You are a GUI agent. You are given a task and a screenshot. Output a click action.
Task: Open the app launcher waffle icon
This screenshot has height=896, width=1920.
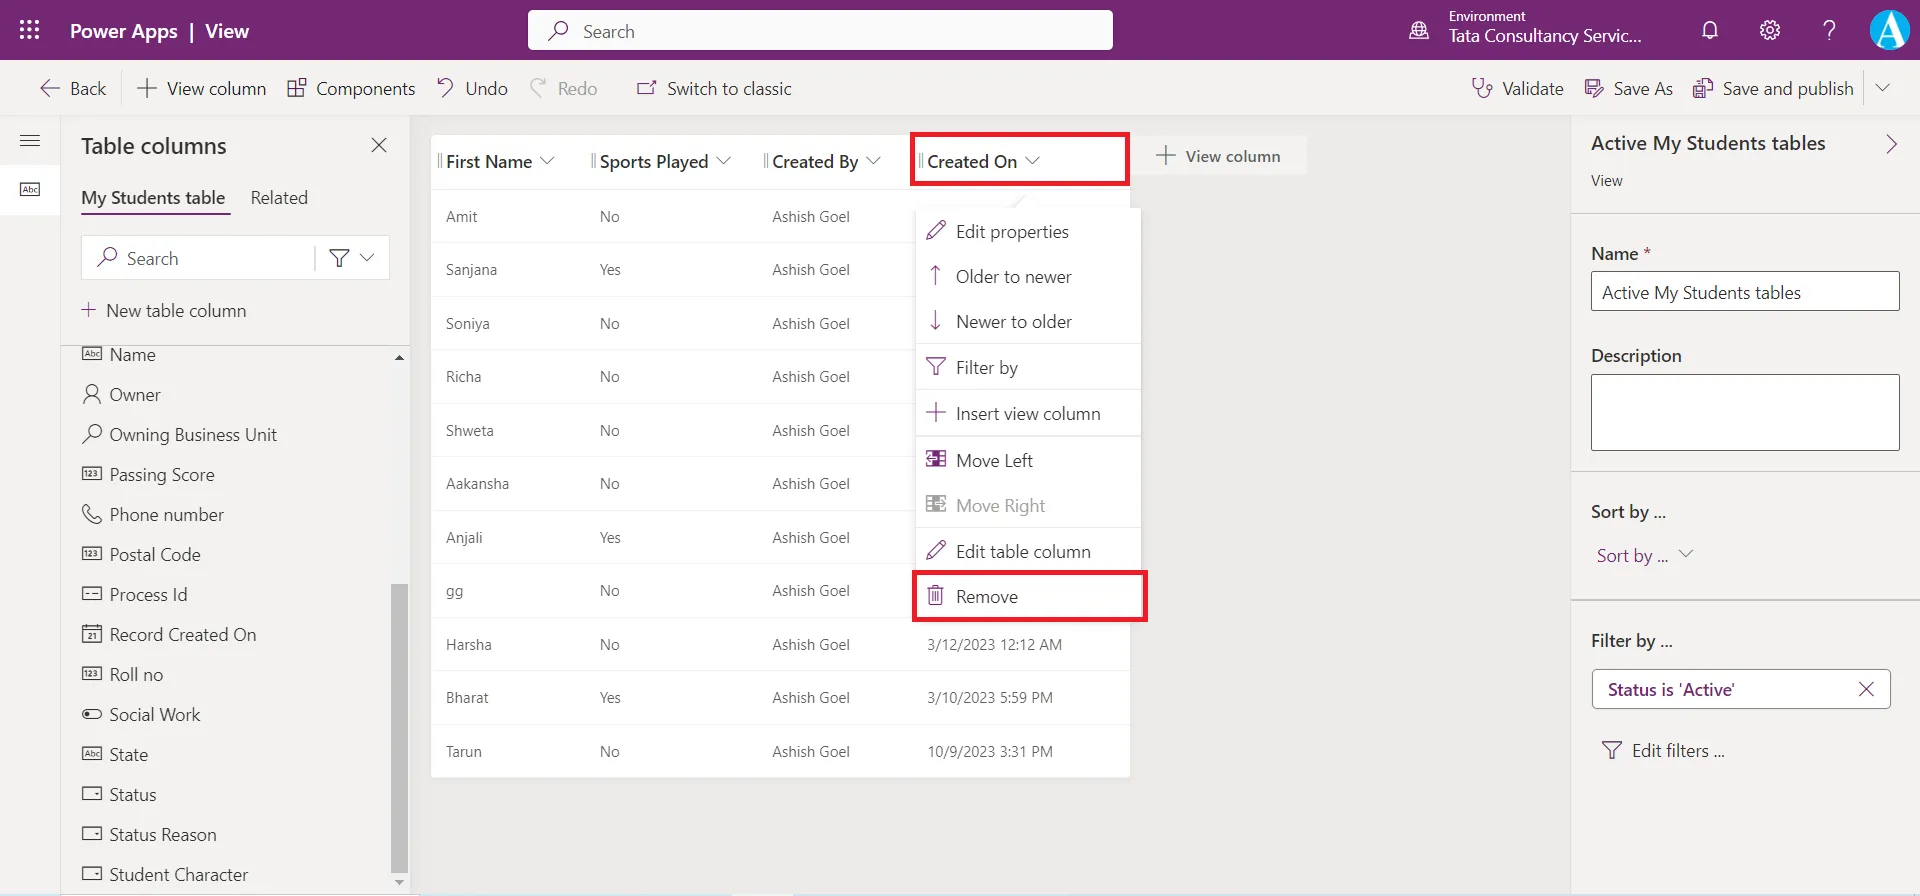click(x=30, y=30)
